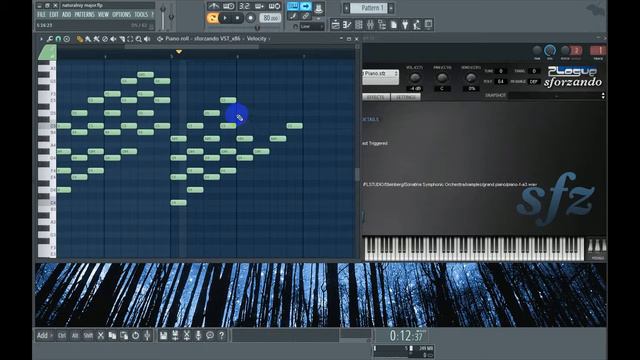
Task: Adjust the main volume slider
Action: pos(163,16)
